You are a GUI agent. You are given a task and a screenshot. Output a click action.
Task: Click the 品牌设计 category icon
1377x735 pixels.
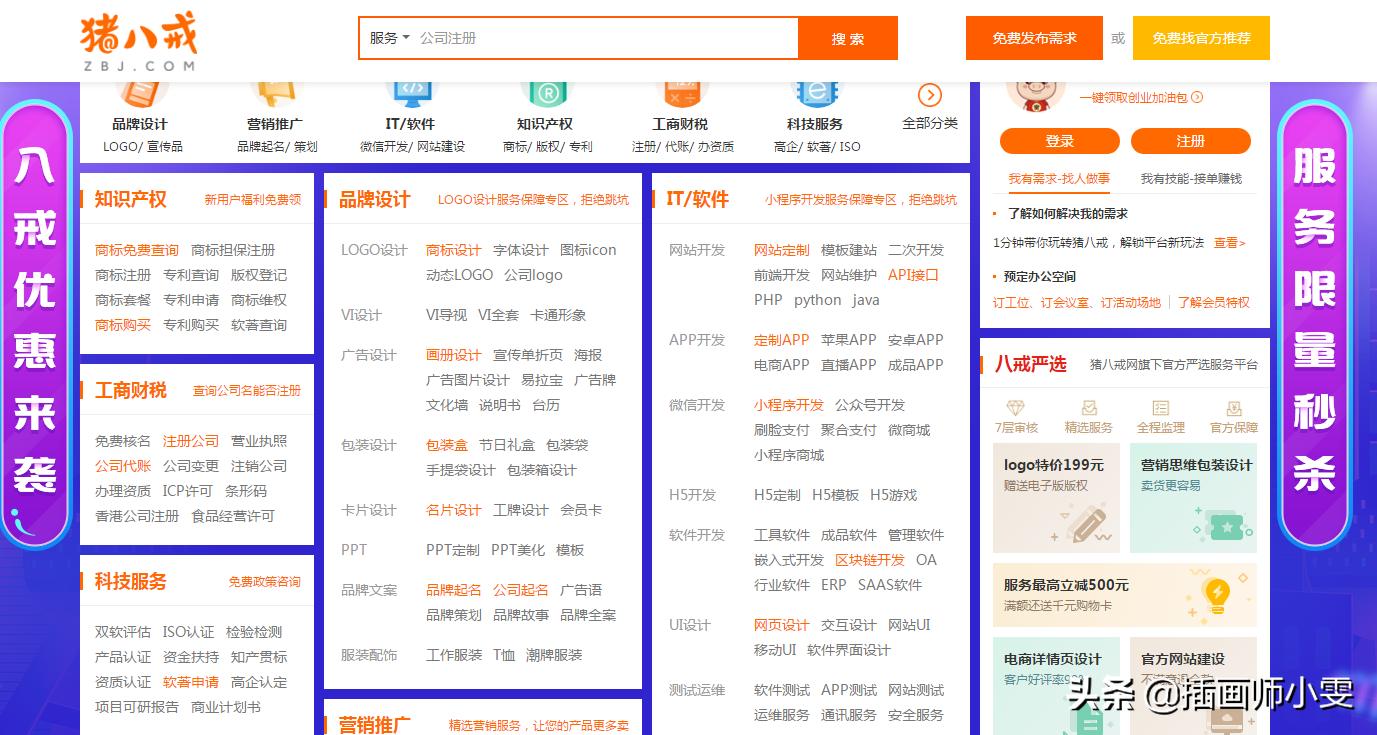point(141,95)
